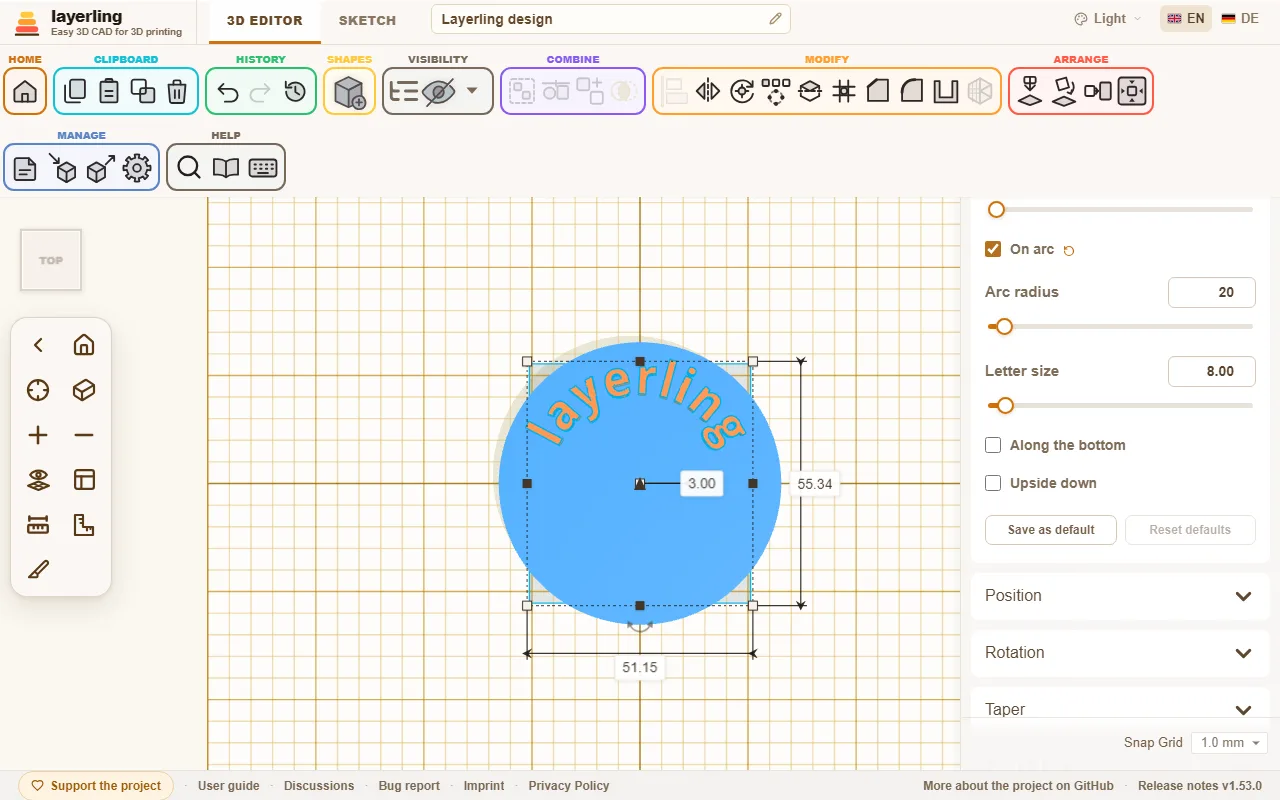Screen dimensions: 1280x800
Task: Click the Letter size slider handle
Action: [x=1005, y=405]
